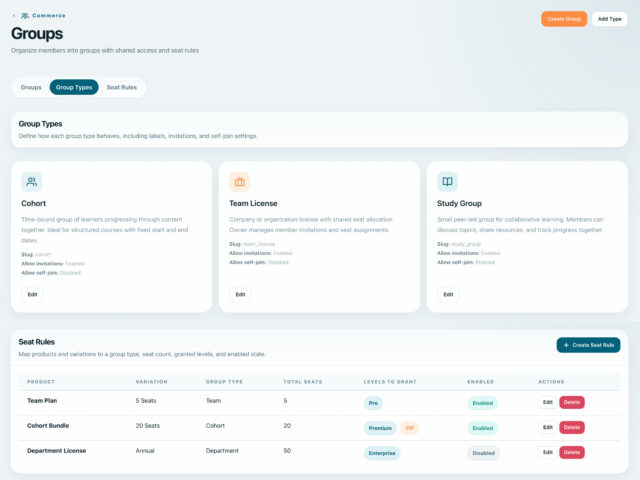Edit the Cohort Bundle seat rule

tap(547, 427)
